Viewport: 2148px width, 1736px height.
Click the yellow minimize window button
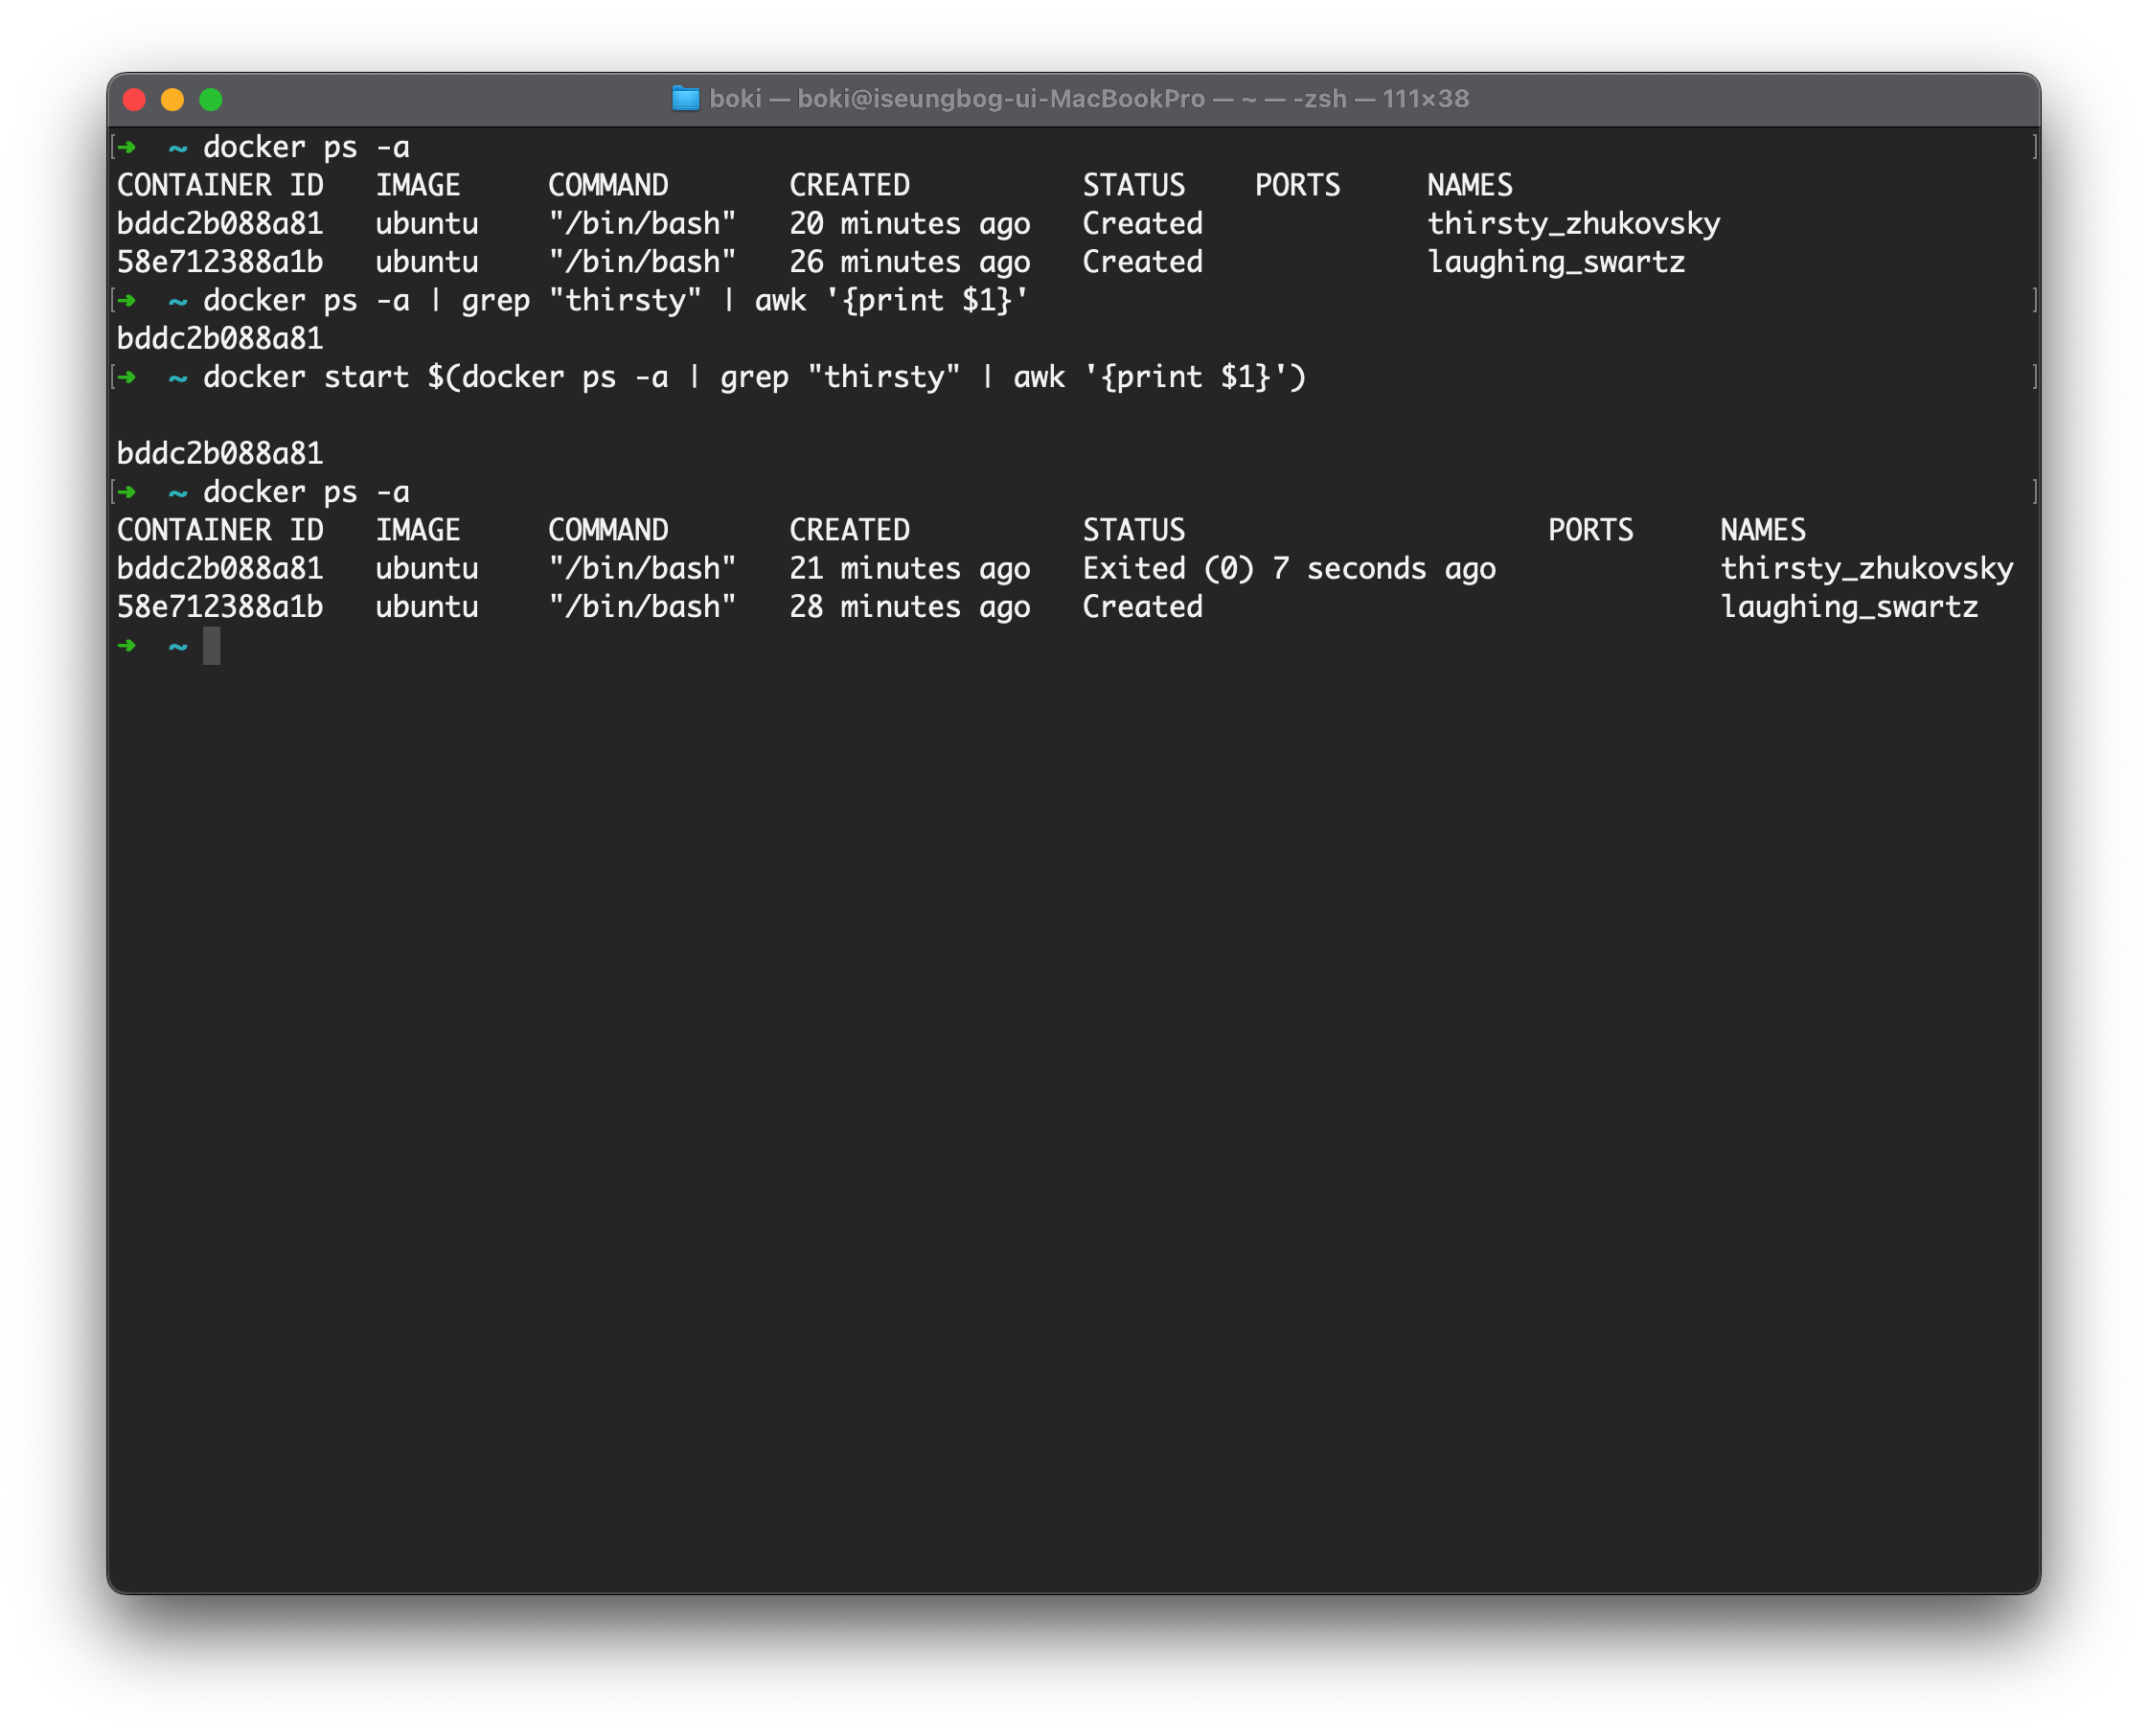tap(172, 99)
